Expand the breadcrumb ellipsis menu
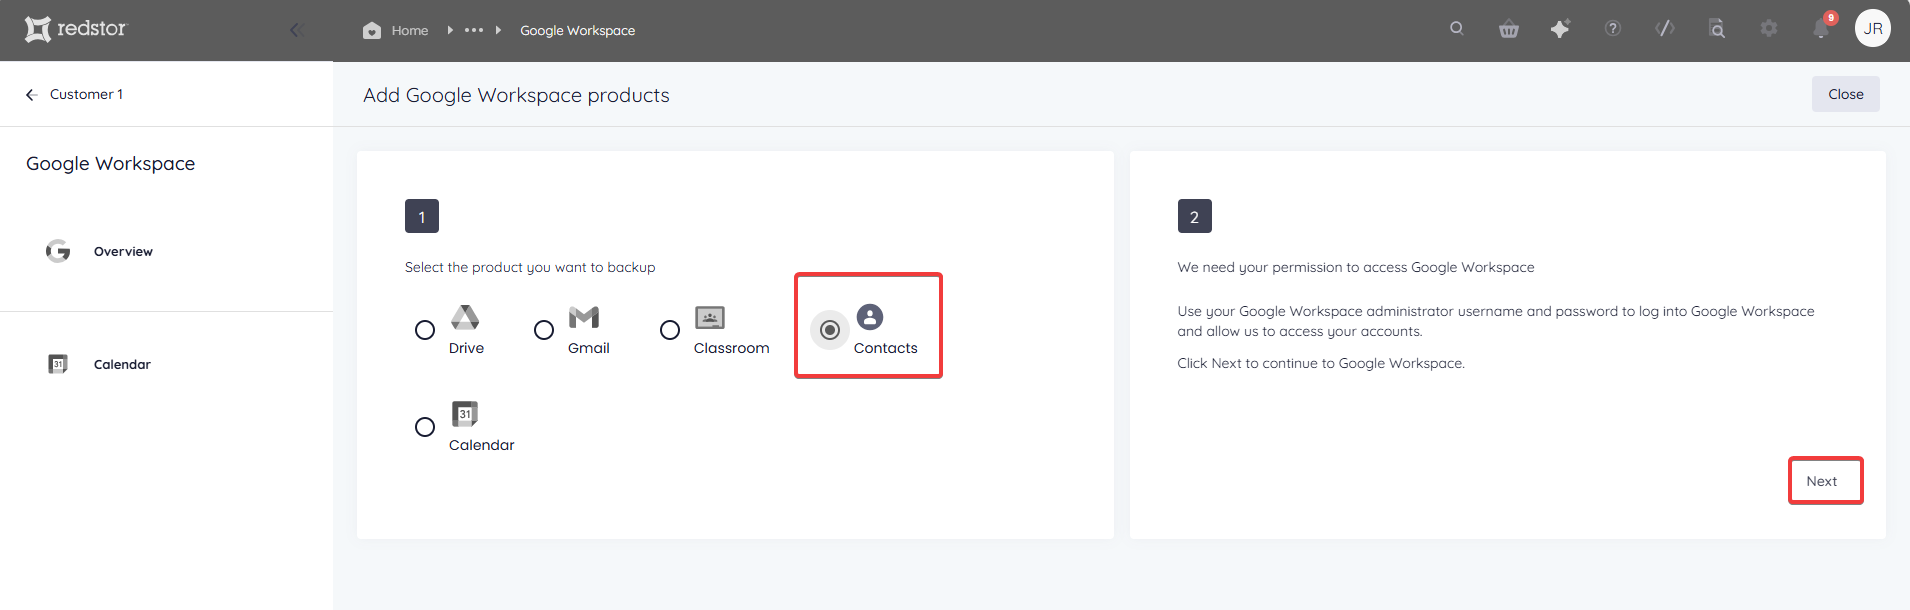The height and width of the screenshot is (610, 1910). [474, 30]
